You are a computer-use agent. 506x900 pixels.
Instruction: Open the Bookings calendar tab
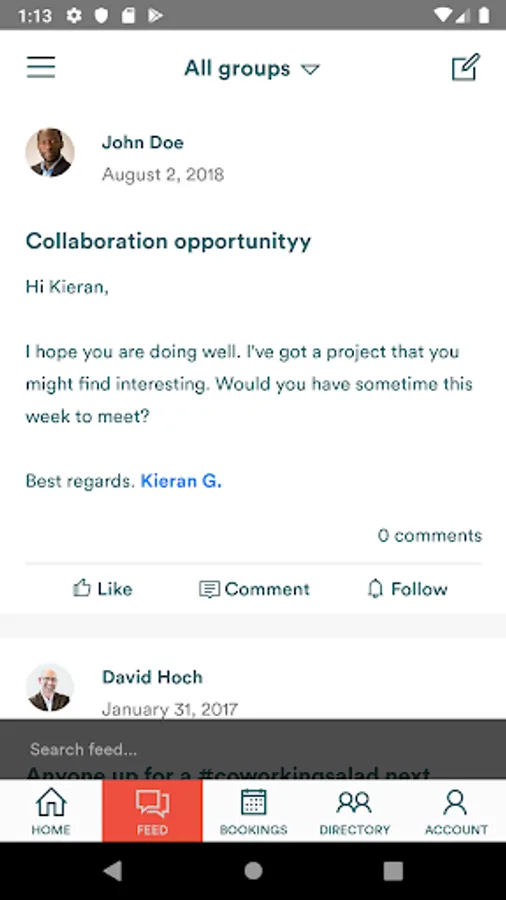click(253, 810)
